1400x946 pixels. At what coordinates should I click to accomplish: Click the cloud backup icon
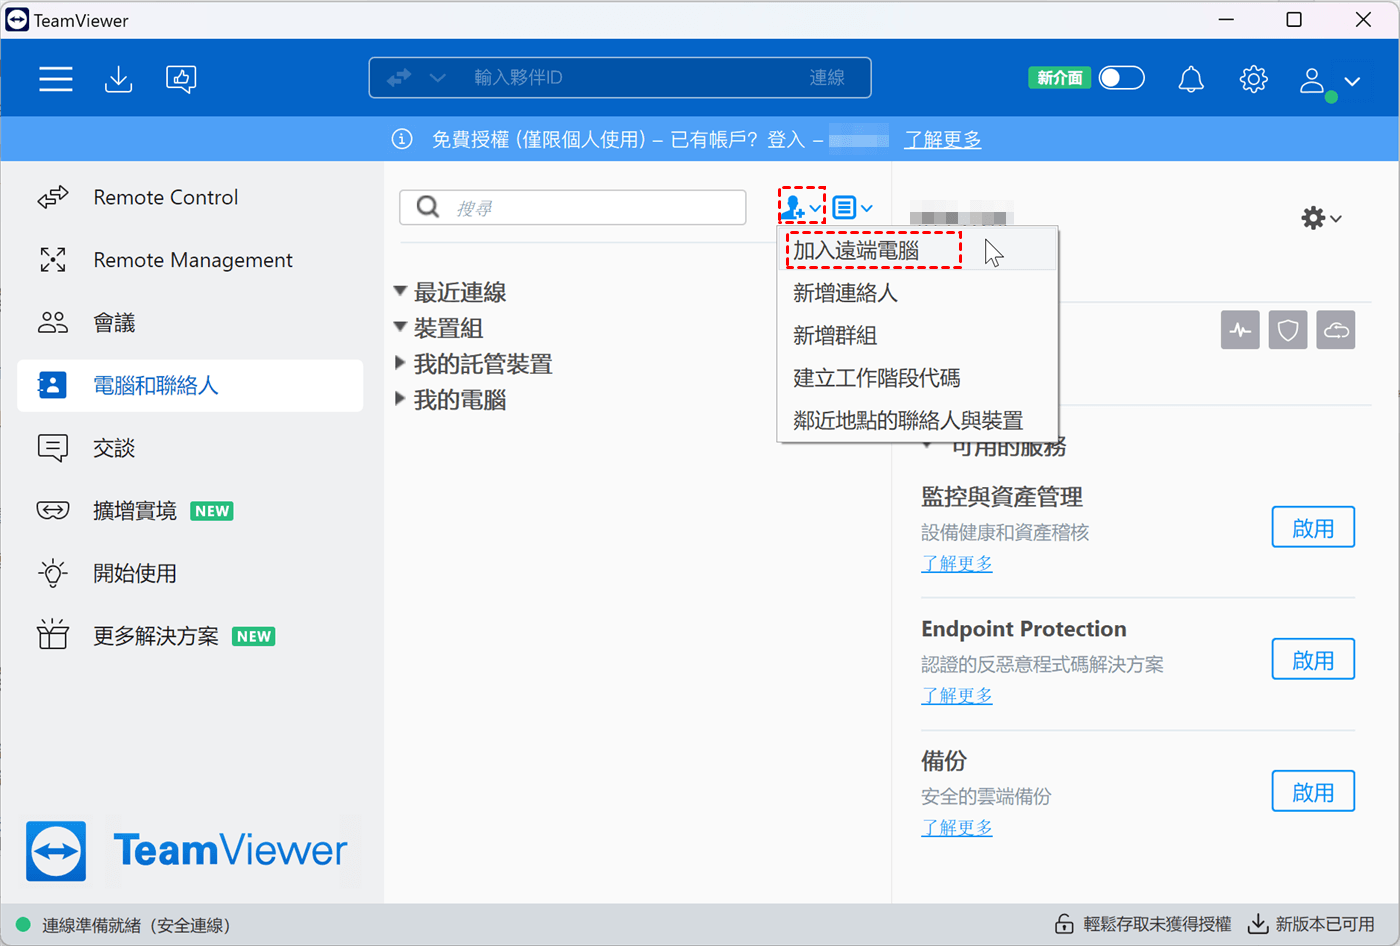pos(1336,330)
